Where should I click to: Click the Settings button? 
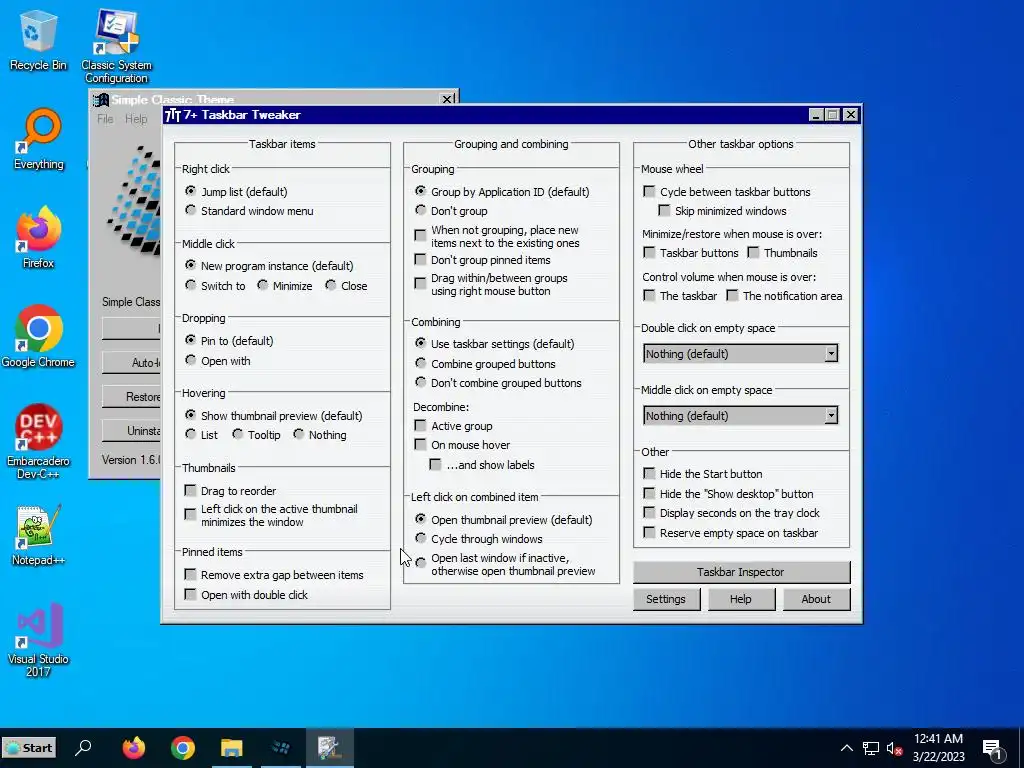tap(666, 599)
